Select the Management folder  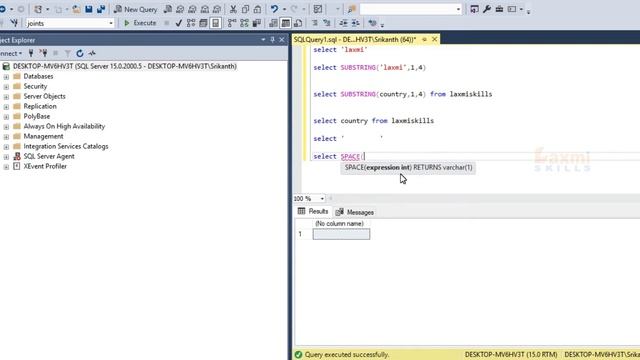43,136
